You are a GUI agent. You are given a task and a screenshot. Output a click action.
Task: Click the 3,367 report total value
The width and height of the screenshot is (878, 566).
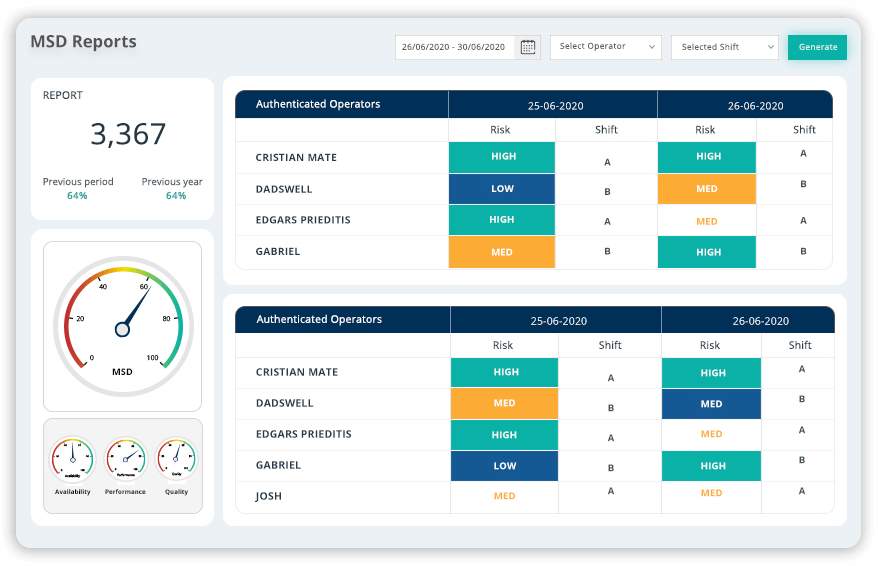point(128,134)
